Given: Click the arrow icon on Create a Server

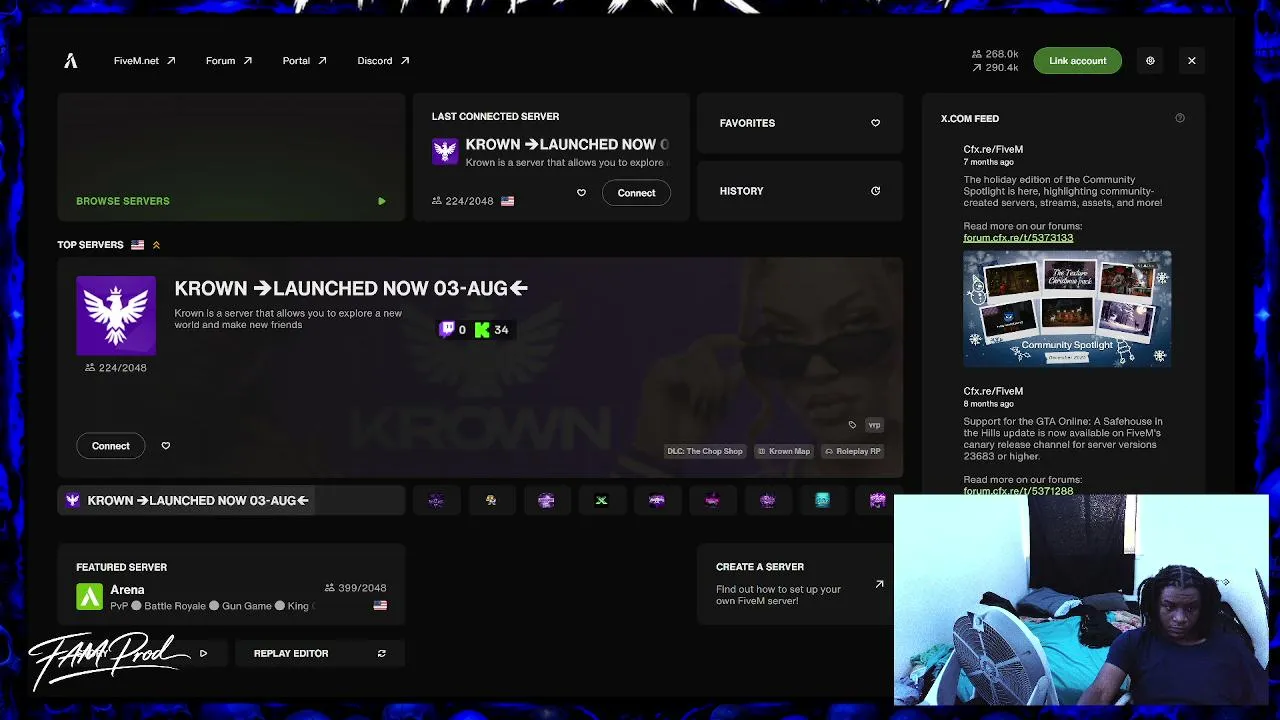Looking at the screenshot, I should 879,584.
